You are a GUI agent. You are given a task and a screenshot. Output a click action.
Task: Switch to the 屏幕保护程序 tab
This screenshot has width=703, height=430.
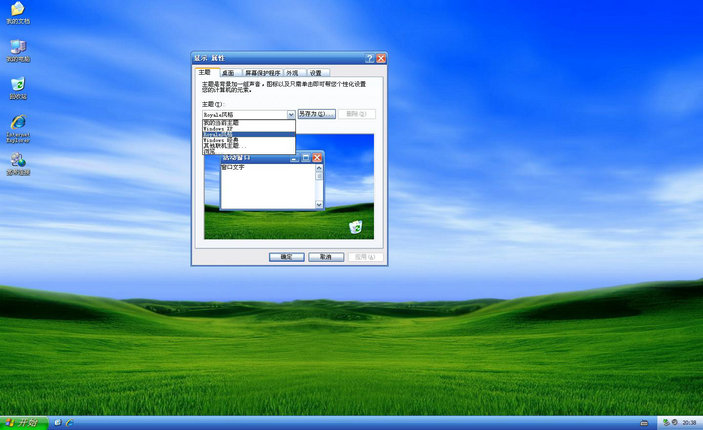(x=259, y=73)
